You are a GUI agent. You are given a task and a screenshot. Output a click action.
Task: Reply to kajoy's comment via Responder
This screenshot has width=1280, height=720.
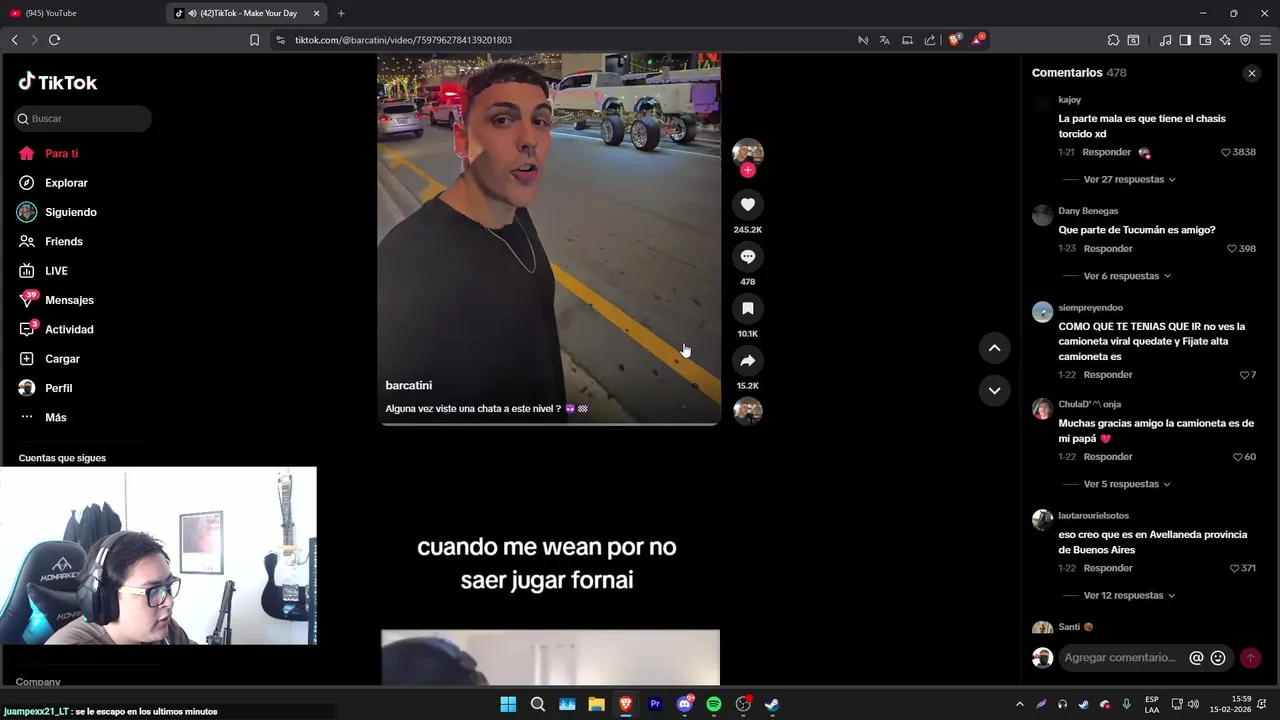coord(1107,152)
